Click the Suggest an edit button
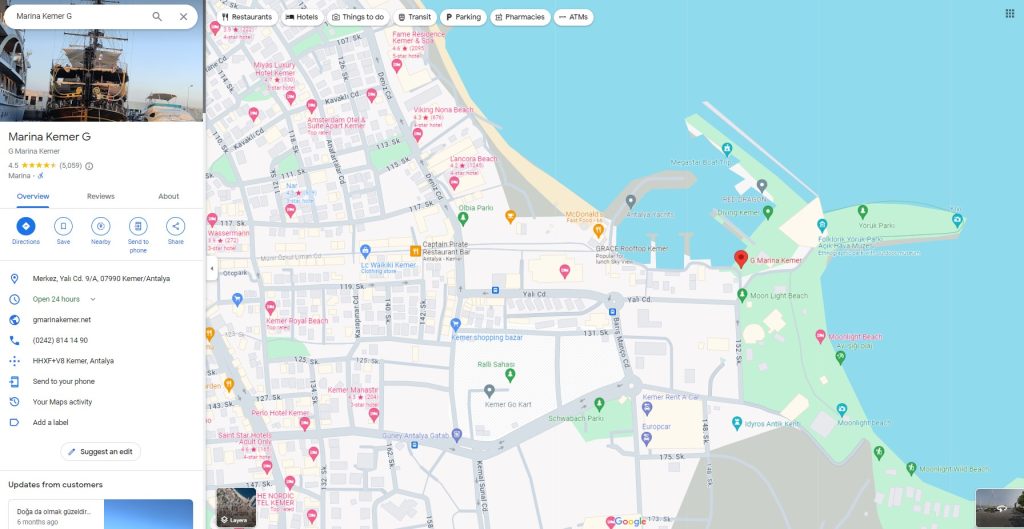The width and height of the screenshot is (1024, 529). [100, 452]
